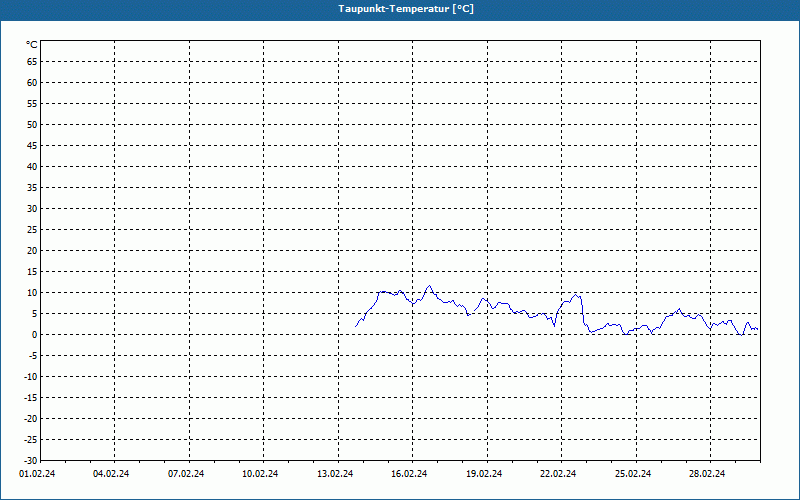Click the Taupunkt-Temperatur [°C] chart title
Image resolution: width=800 pixels, height=500 pixels.
[x=406, y=9]
